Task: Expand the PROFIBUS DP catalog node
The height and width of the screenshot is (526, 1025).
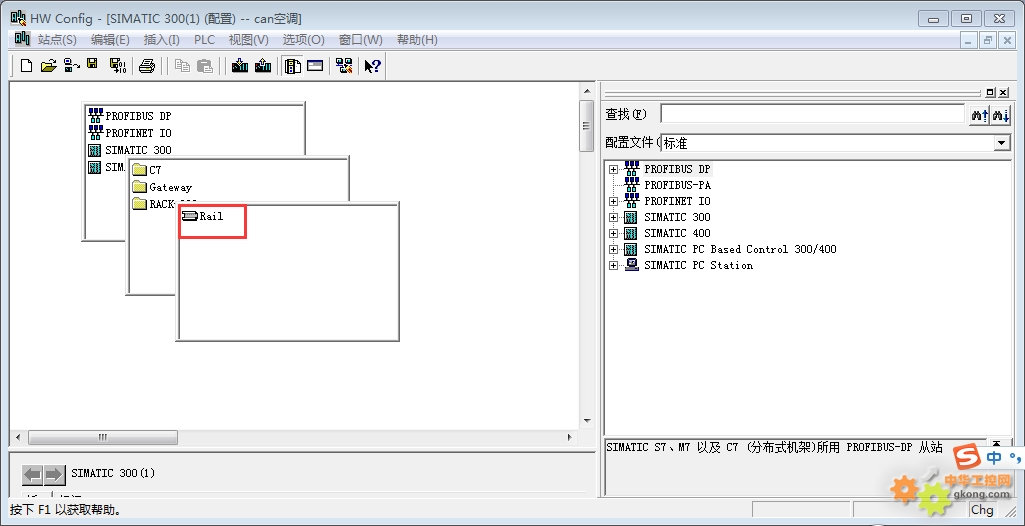Action: click(x=613, y=169)
